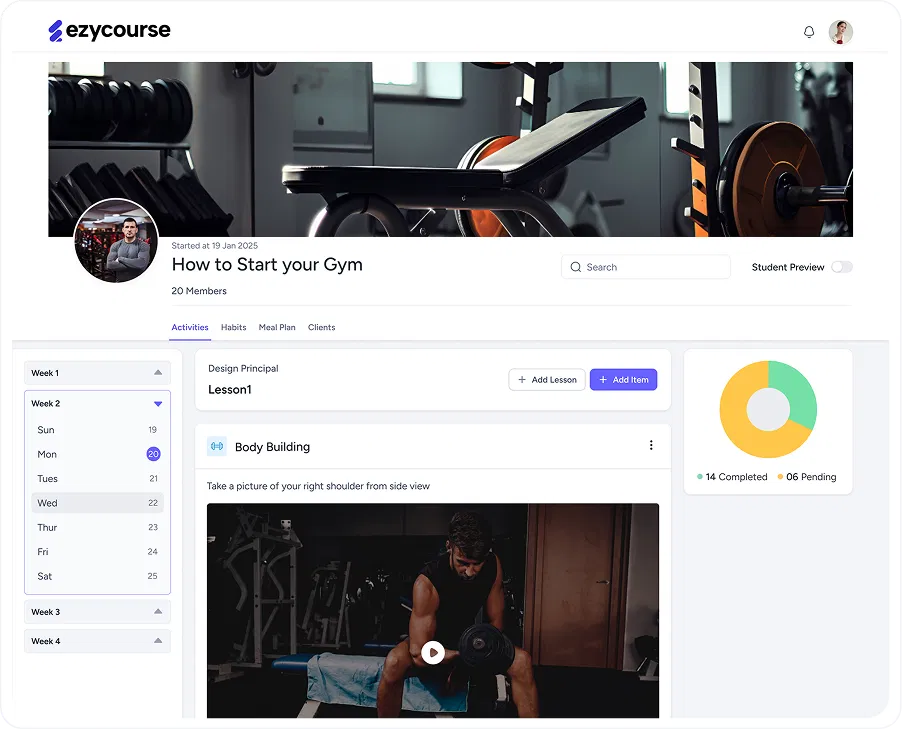Click the instructor profile picture
Image resolution: width=902 pixels, height=729 pixels.
[116, 241]
